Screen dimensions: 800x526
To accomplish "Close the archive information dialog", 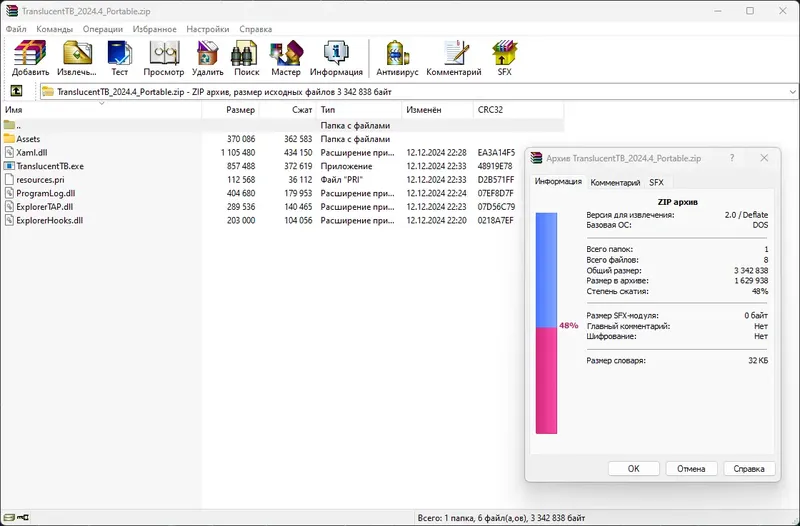I will point(764,158).
